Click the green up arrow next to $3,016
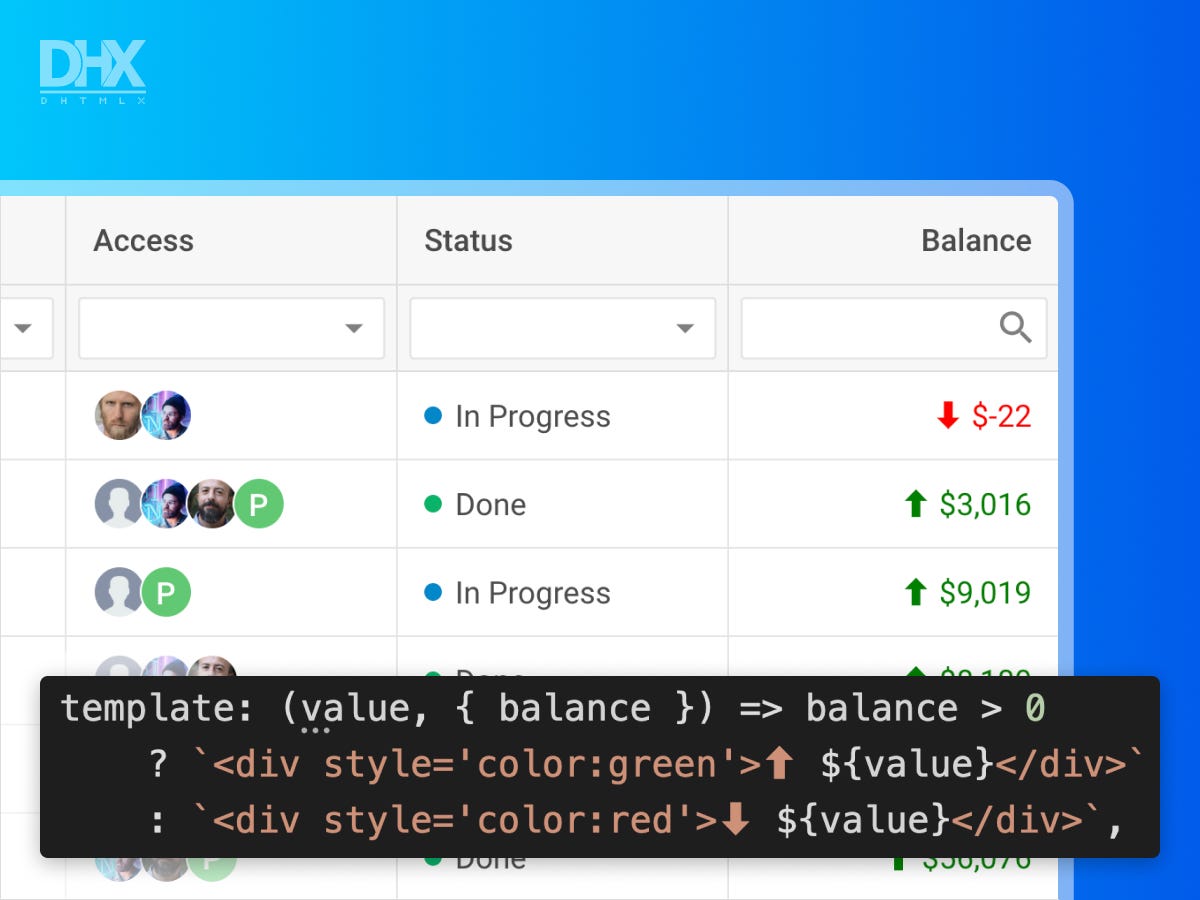Screen dimensions: 1200x900 pyautogui.click(x=918, y=504)
